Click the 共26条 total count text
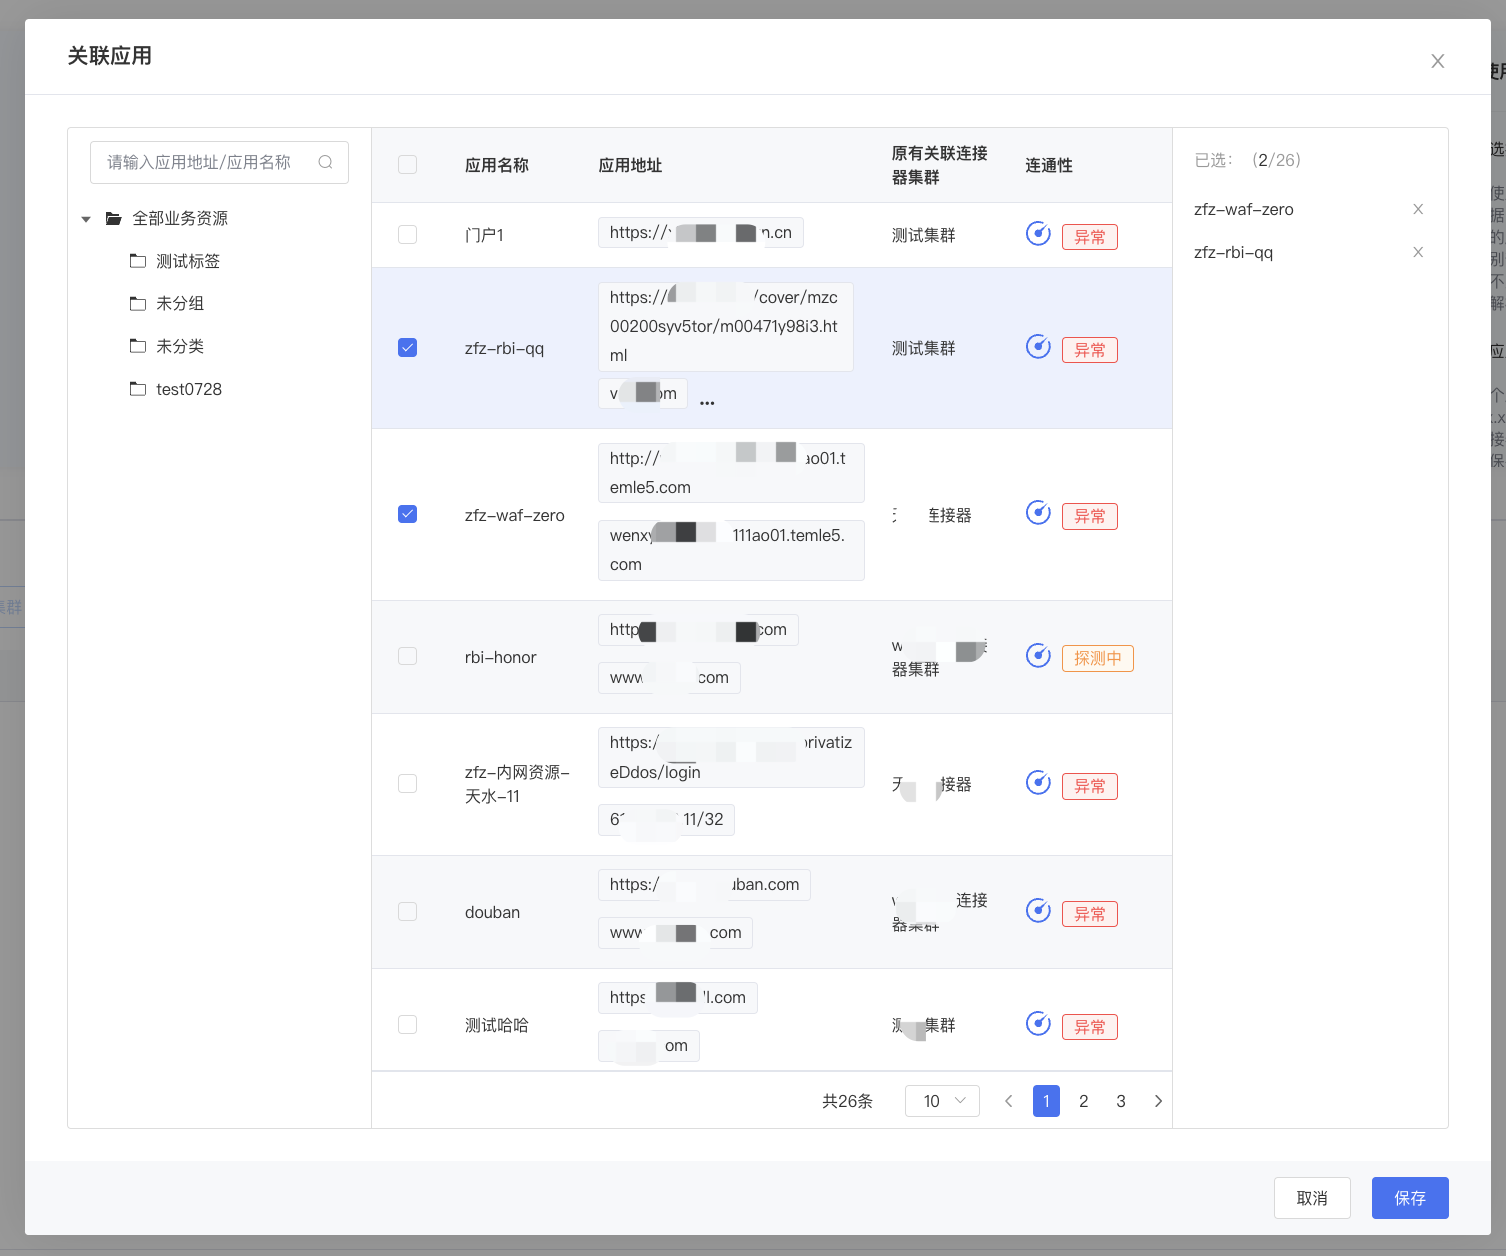Image resolution: width=1506 pixels, height=1256 pixels. tap(848, 1101)
